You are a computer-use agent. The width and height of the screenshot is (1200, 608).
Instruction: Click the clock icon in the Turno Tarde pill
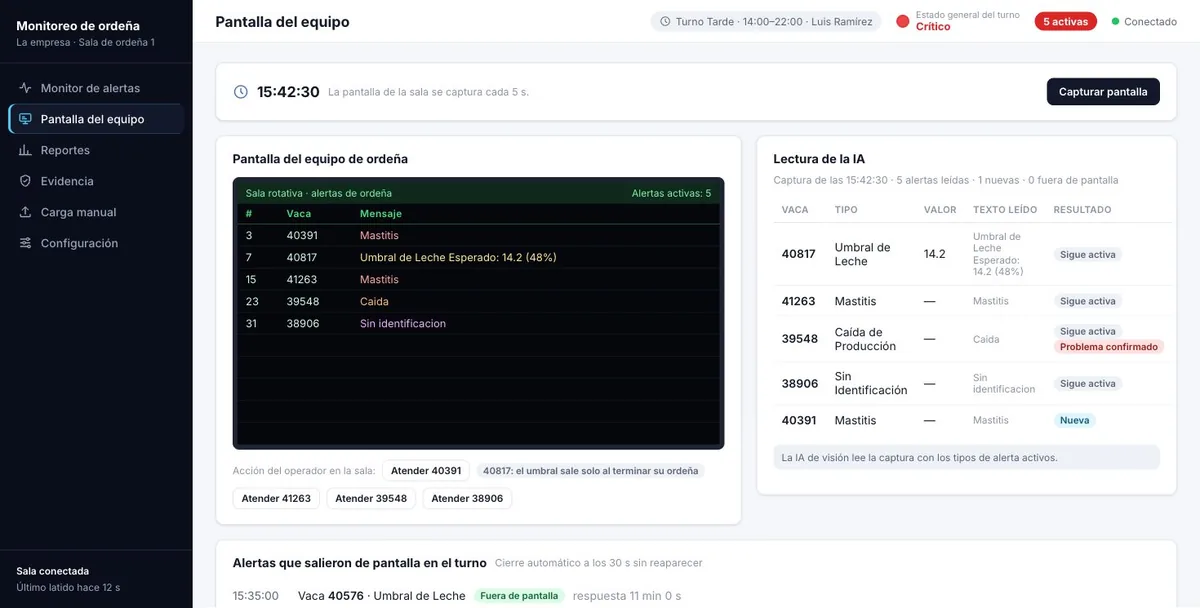[665, 22]
